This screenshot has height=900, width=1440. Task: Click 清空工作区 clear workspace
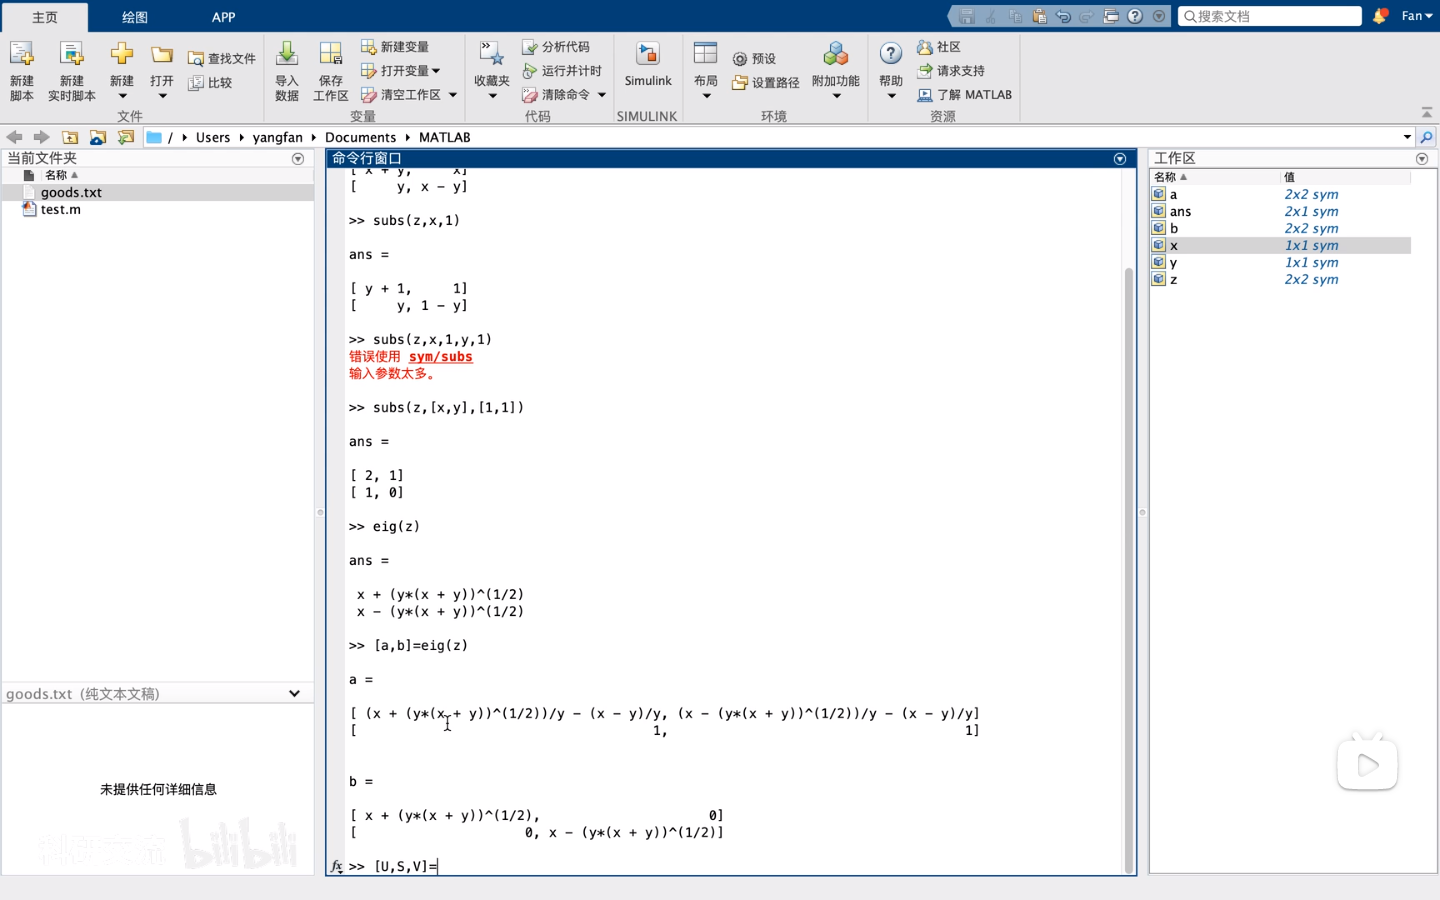401,95
